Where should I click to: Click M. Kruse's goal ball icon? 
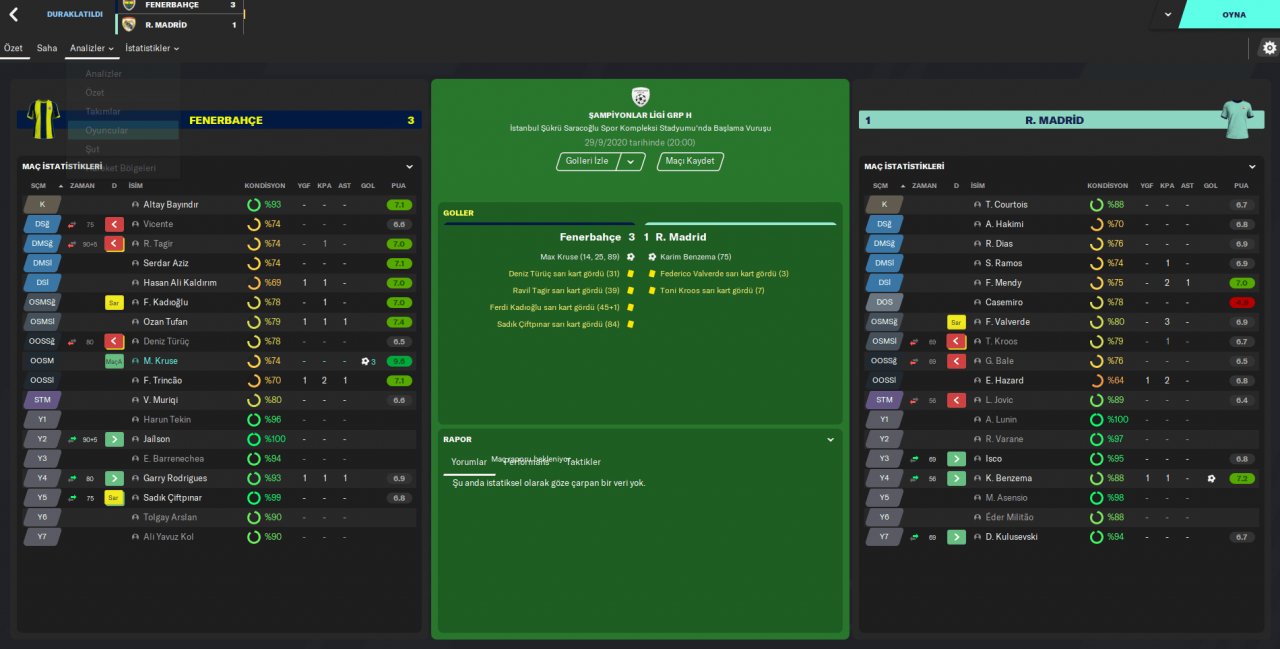pos(366,361)
